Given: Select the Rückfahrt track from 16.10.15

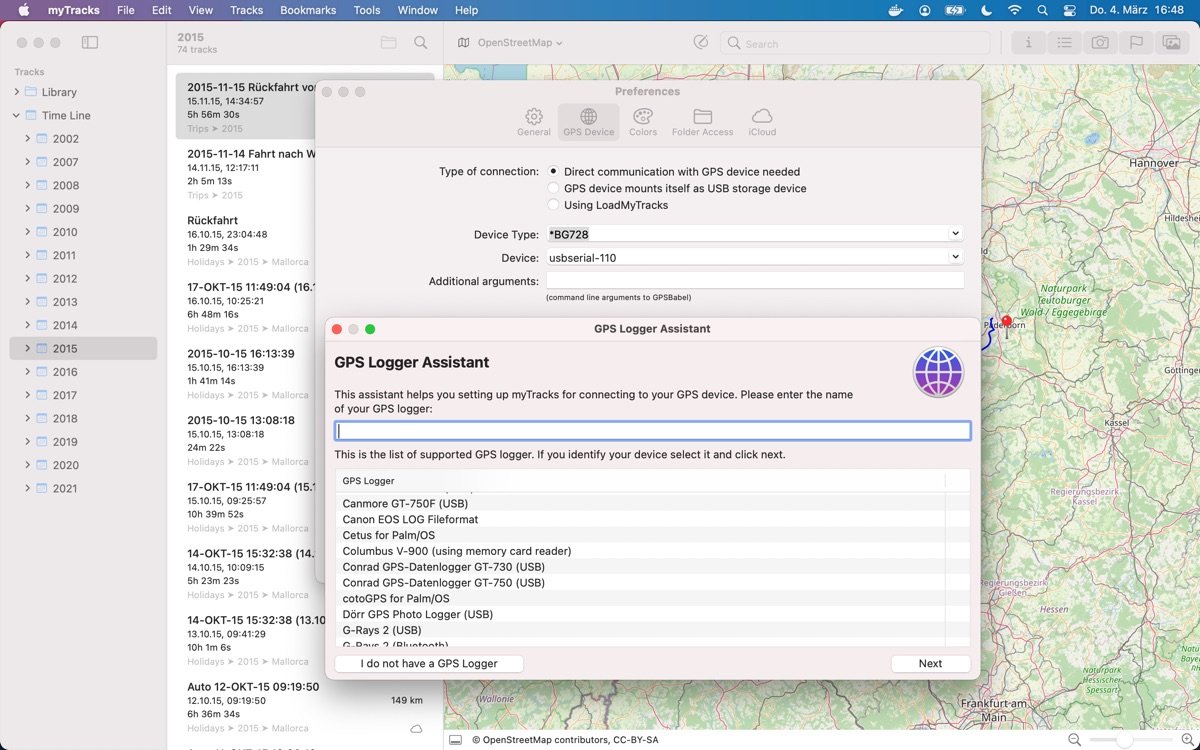Looking at the screenshot, I should tap(246, 243).
